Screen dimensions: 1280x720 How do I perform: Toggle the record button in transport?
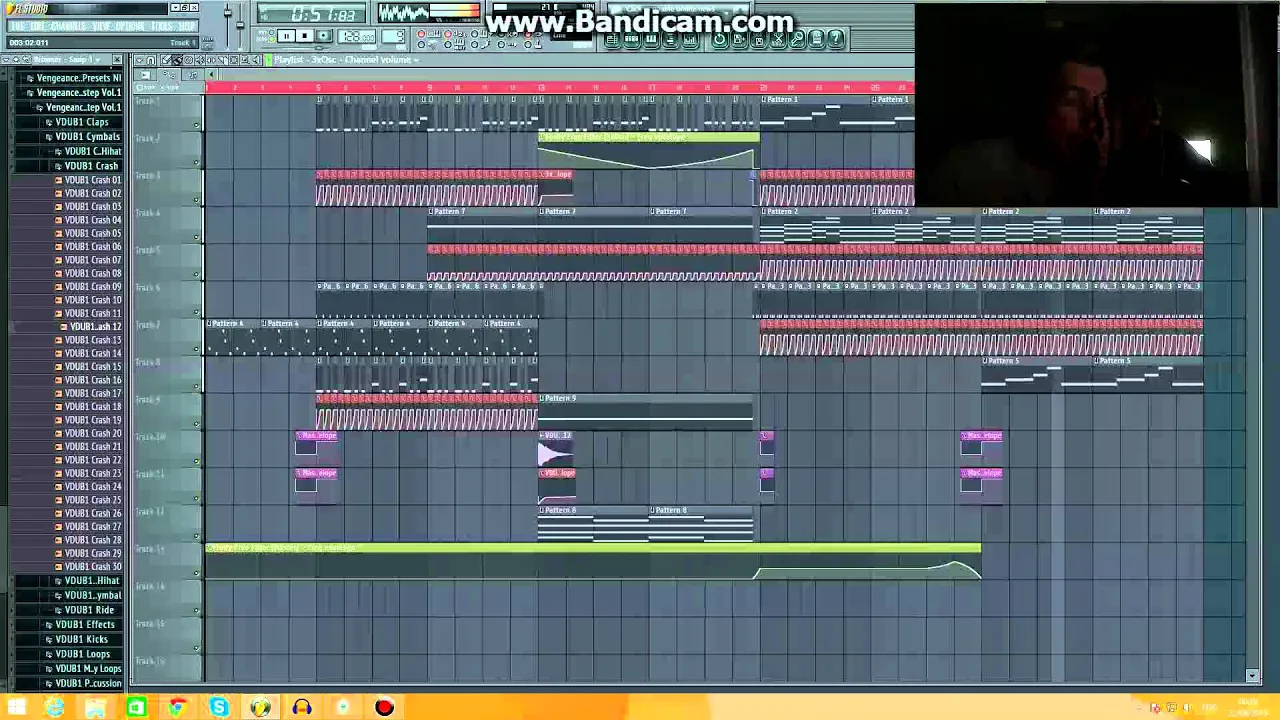323,36
